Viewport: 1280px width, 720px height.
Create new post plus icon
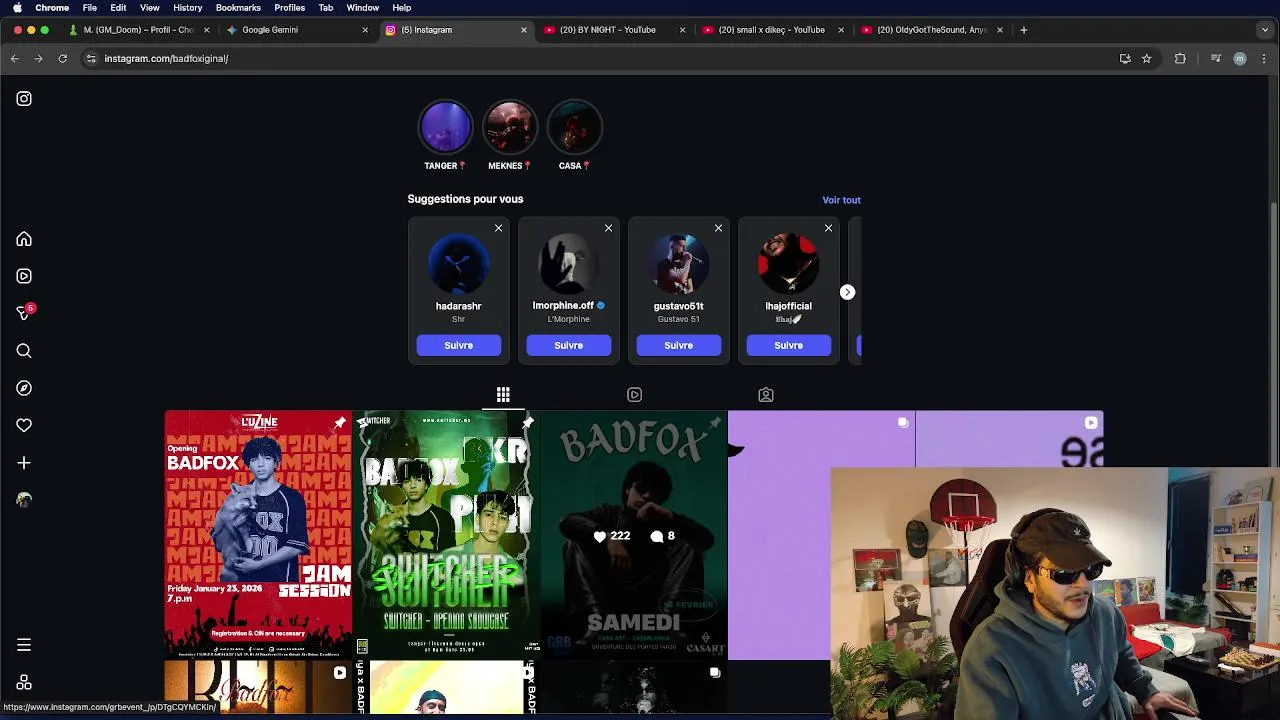pyautogui.click(x=24, y=463)
